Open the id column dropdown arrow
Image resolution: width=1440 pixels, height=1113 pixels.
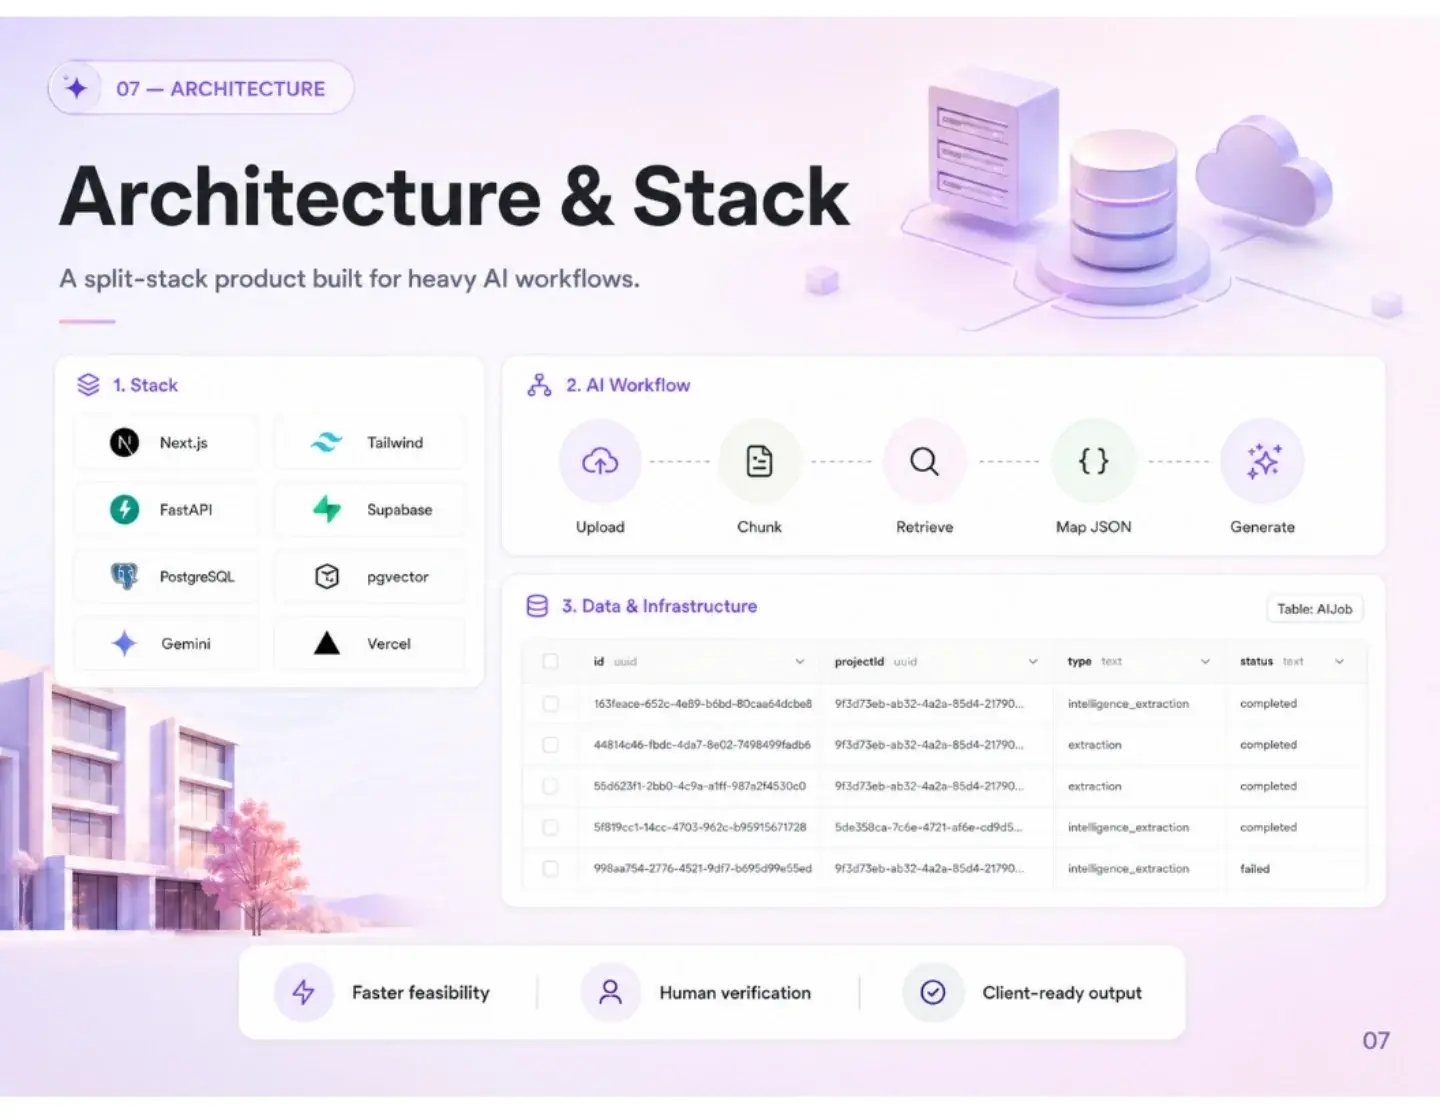tap(800, 661)
